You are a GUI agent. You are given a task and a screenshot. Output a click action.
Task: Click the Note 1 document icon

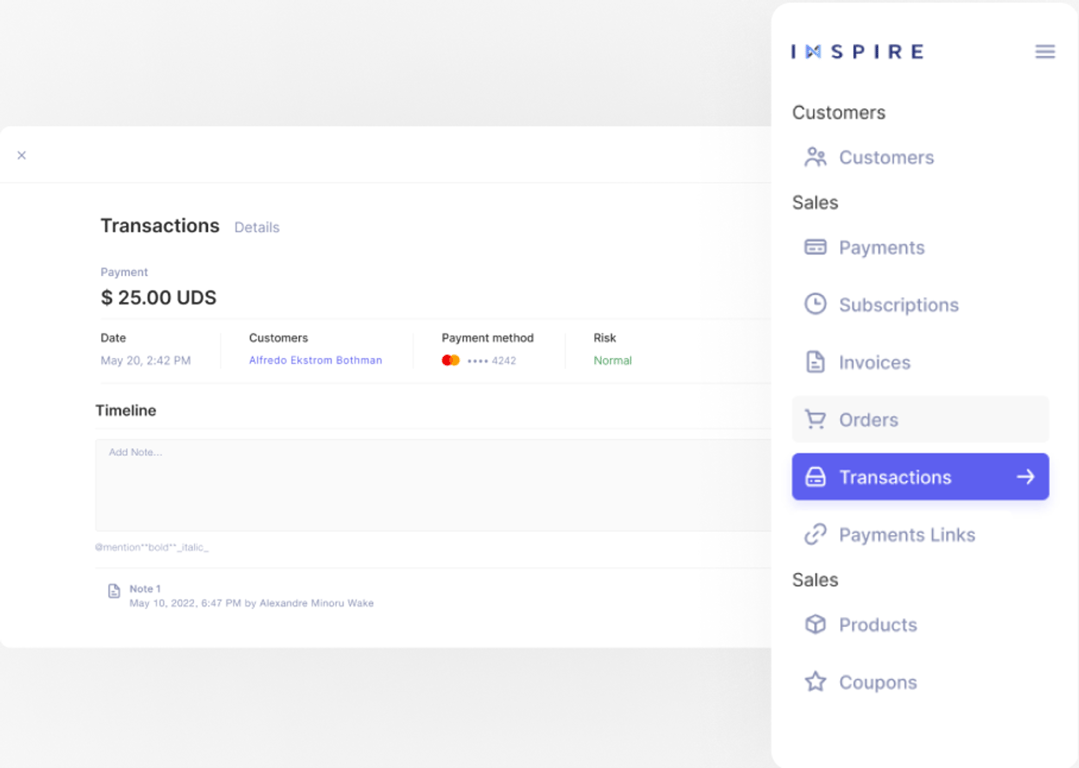(114, 591)
